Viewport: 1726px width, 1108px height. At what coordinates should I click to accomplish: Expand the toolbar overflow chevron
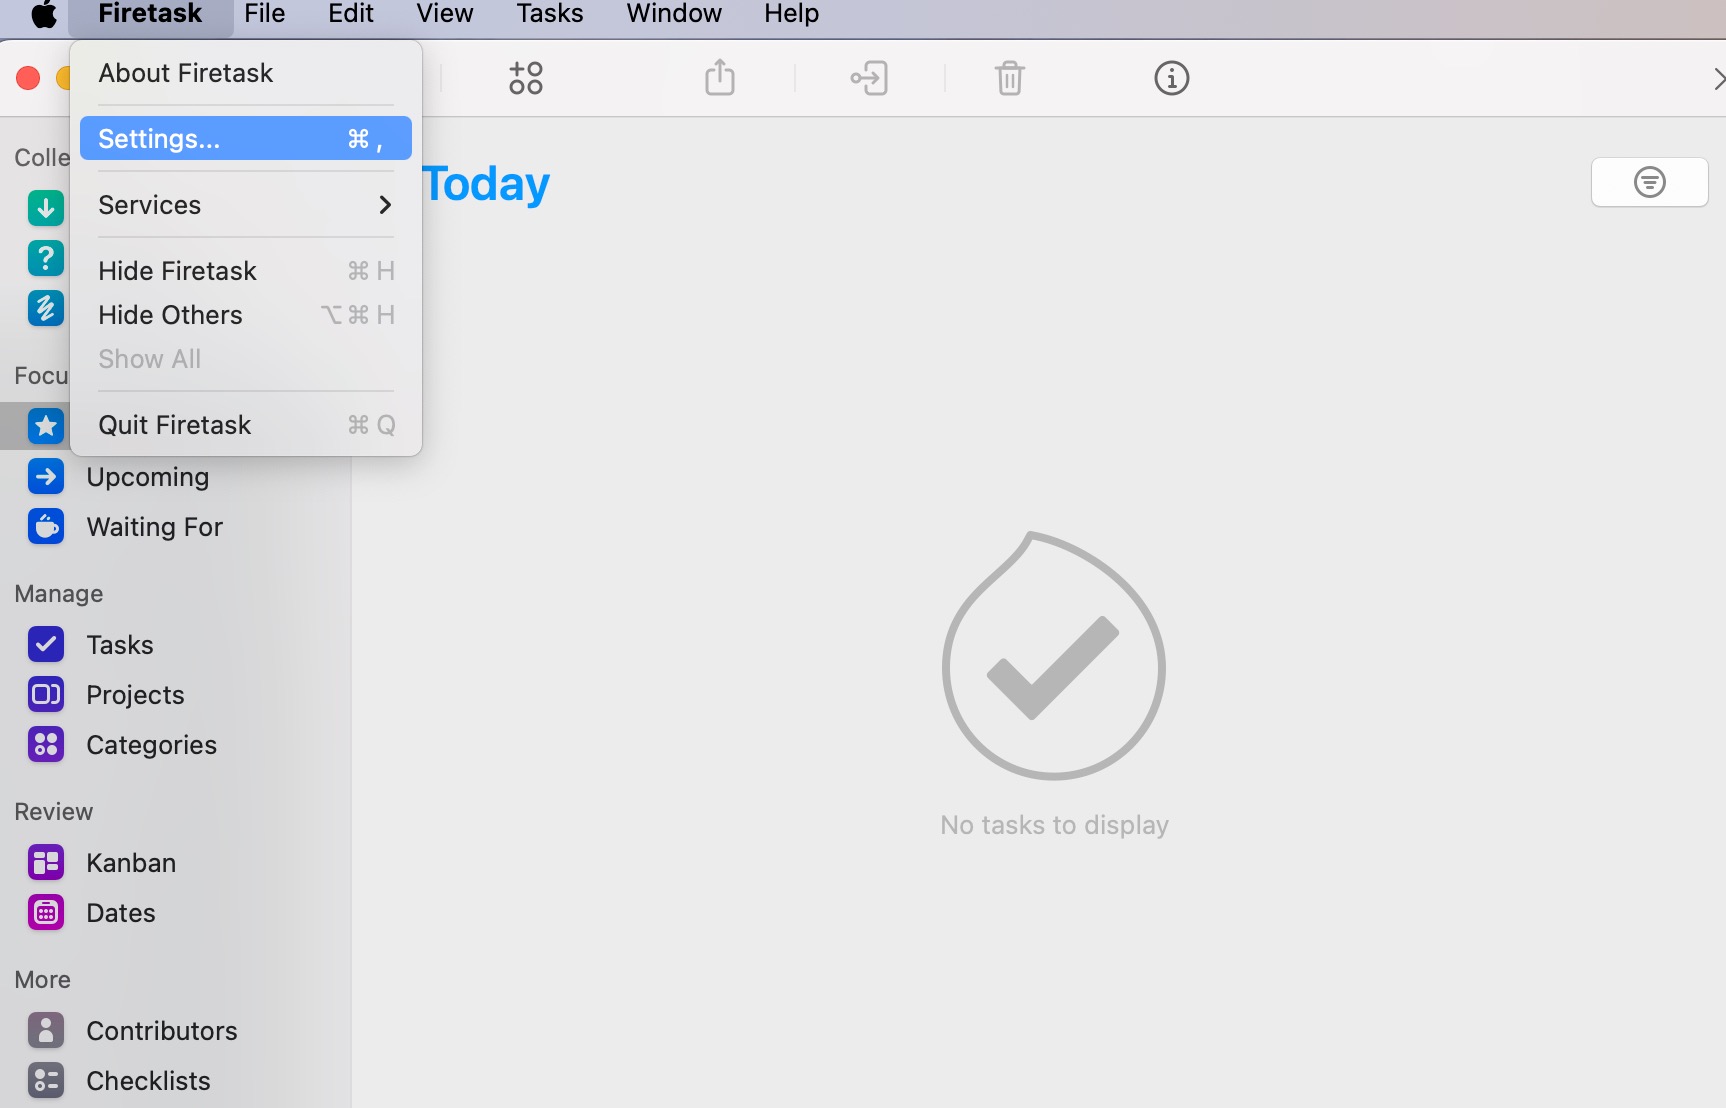click(x=1717, y=78)
